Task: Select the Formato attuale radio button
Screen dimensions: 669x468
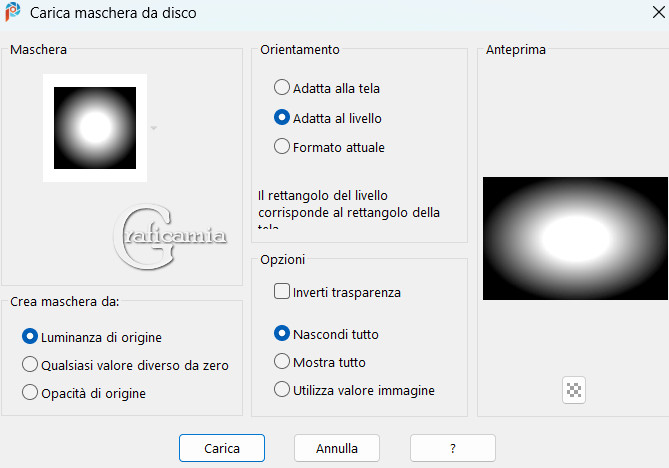Action: (282, 147)
